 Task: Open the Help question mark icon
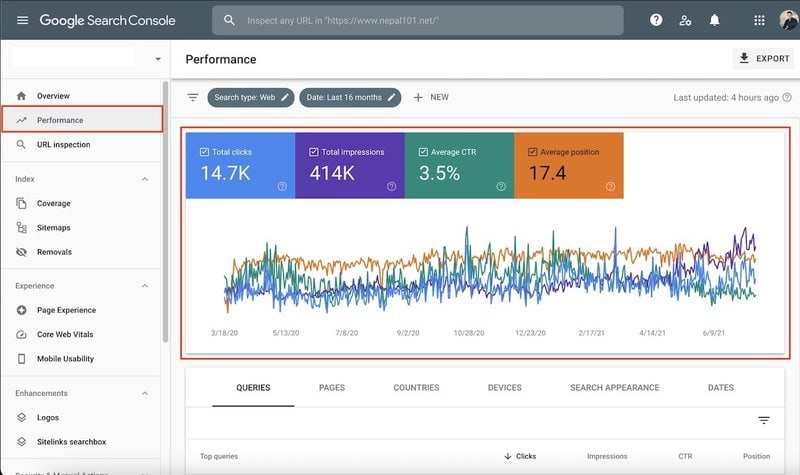(x=656, y=20)
